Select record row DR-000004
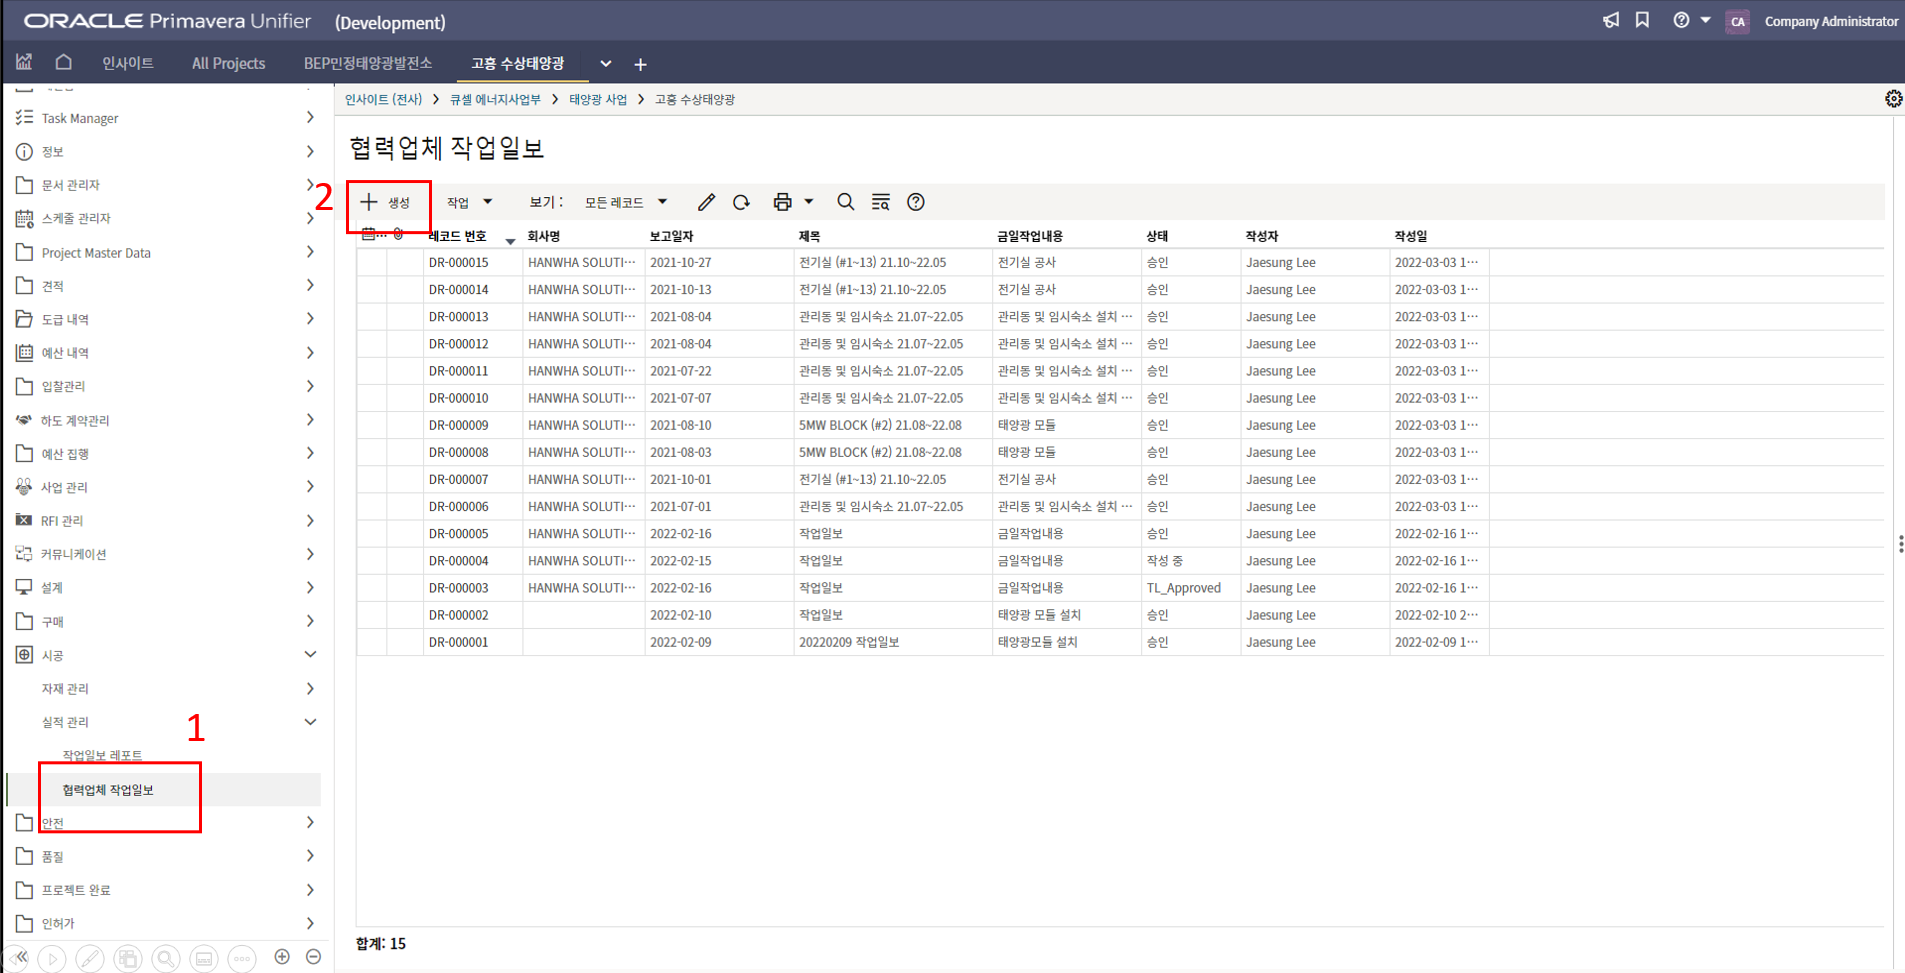Screen dimensions: 1905x973 pyautogui.click(x=458, y=561)
